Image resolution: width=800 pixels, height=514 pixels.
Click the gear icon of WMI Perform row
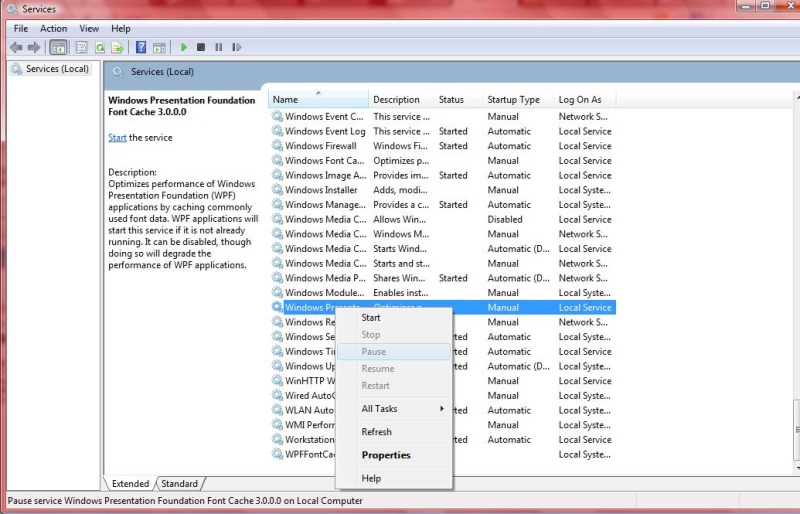pyautogui.click(x=277, y=424)
